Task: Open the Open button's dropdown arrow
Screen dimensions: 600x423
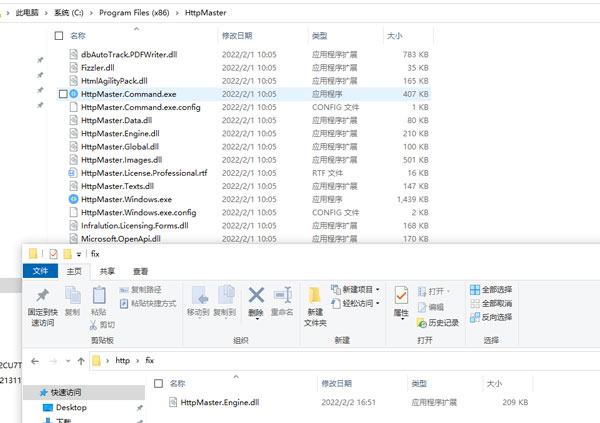Action: click(x=448, y=291)
